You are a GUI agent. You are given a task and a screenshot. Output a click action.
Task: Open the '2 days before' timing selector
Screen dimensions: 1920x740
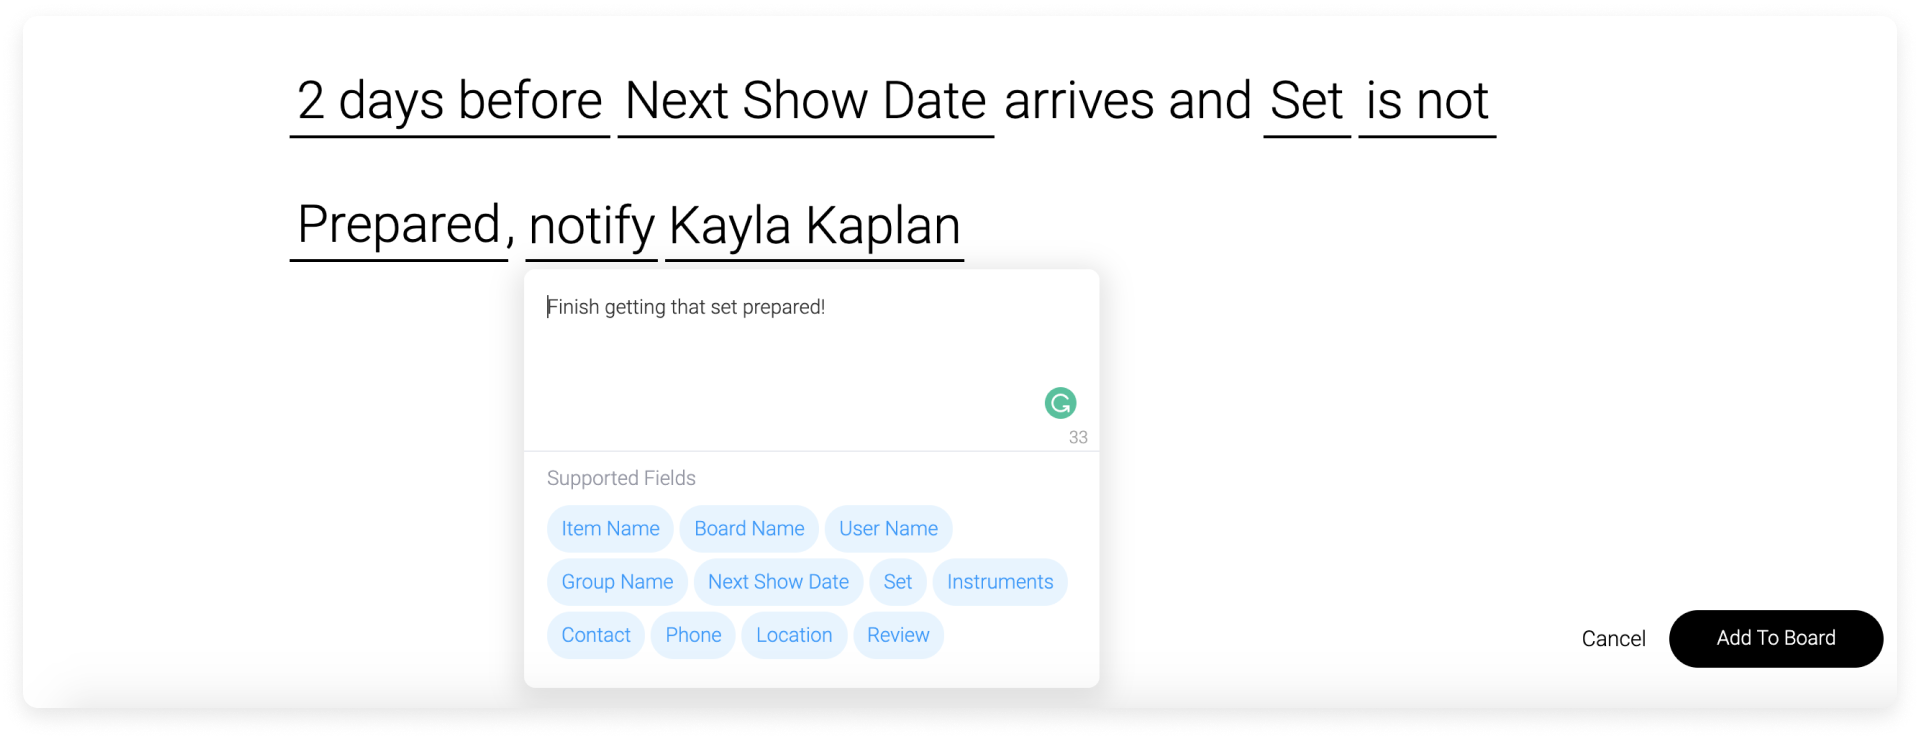point(450,102)
